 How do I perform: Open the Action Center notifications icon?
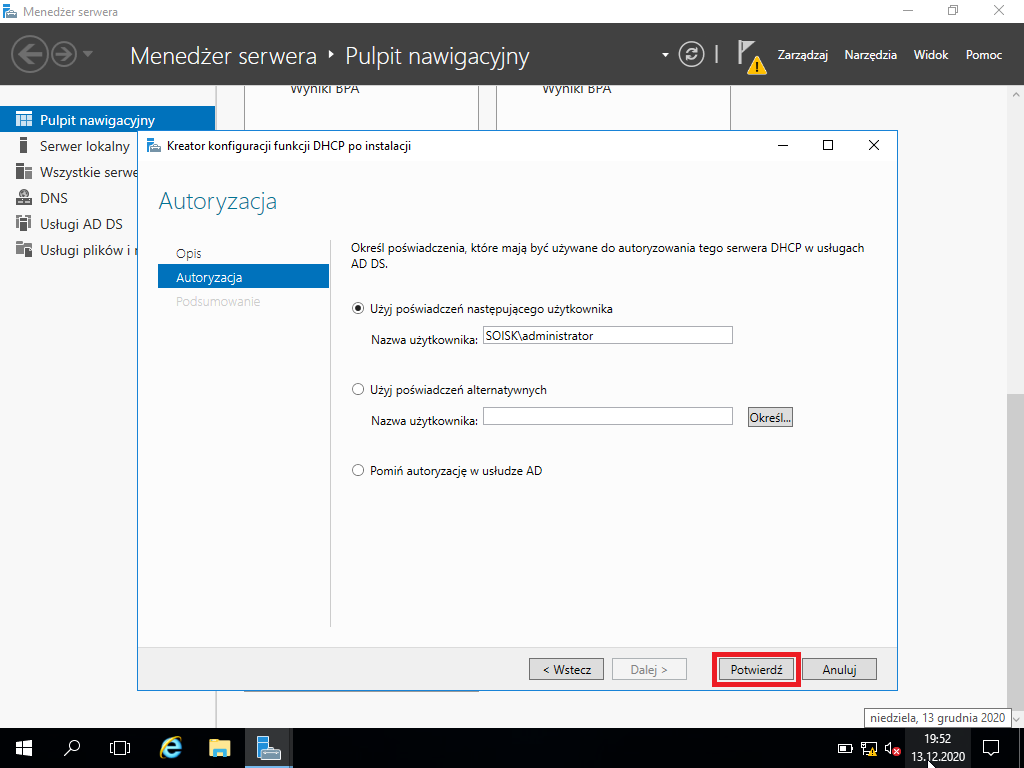(x=991, y=748)
